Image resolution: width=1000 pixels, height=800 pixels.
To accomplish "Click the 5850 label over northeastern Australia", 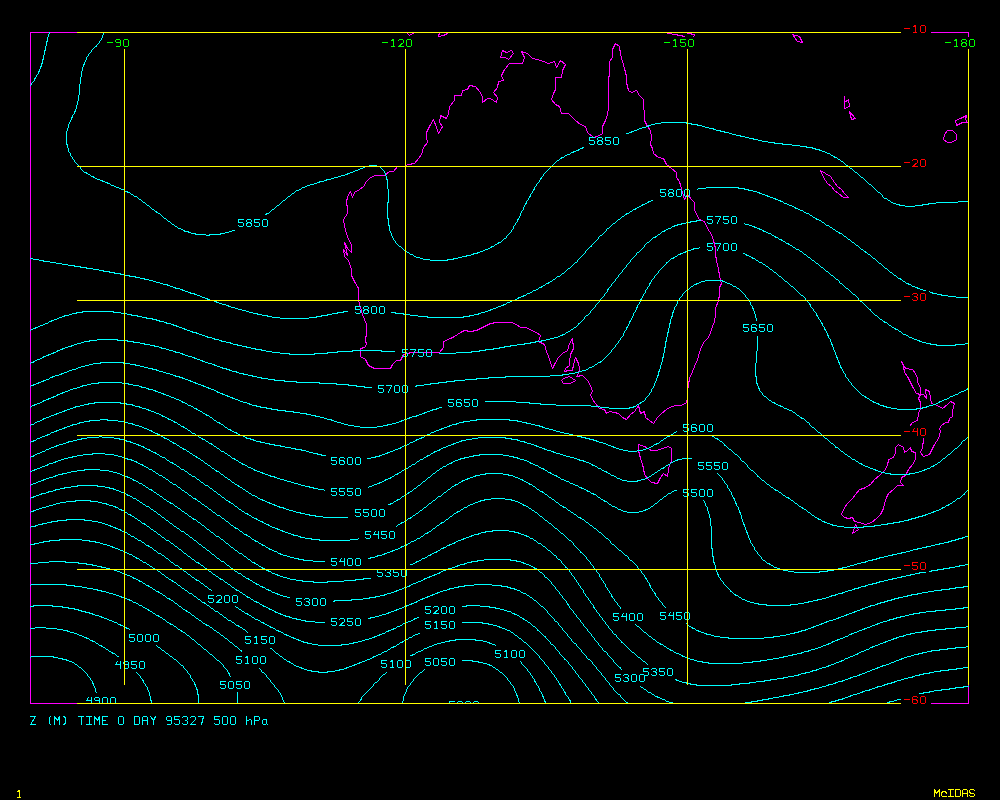I will click(x=604, y=141).
